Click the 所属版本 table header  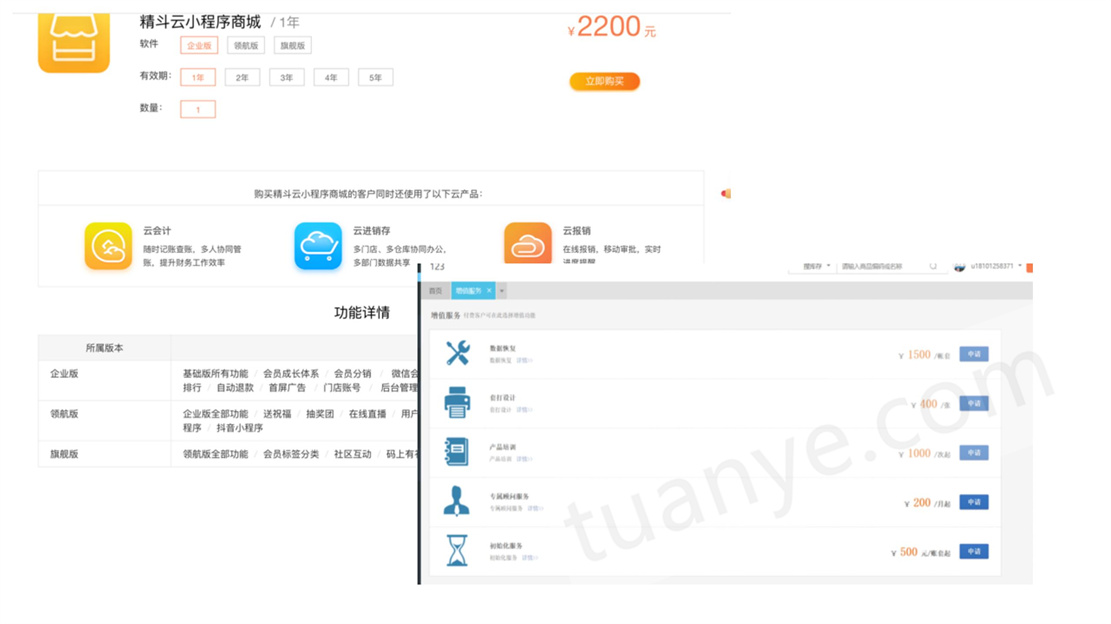pos(104,348)
